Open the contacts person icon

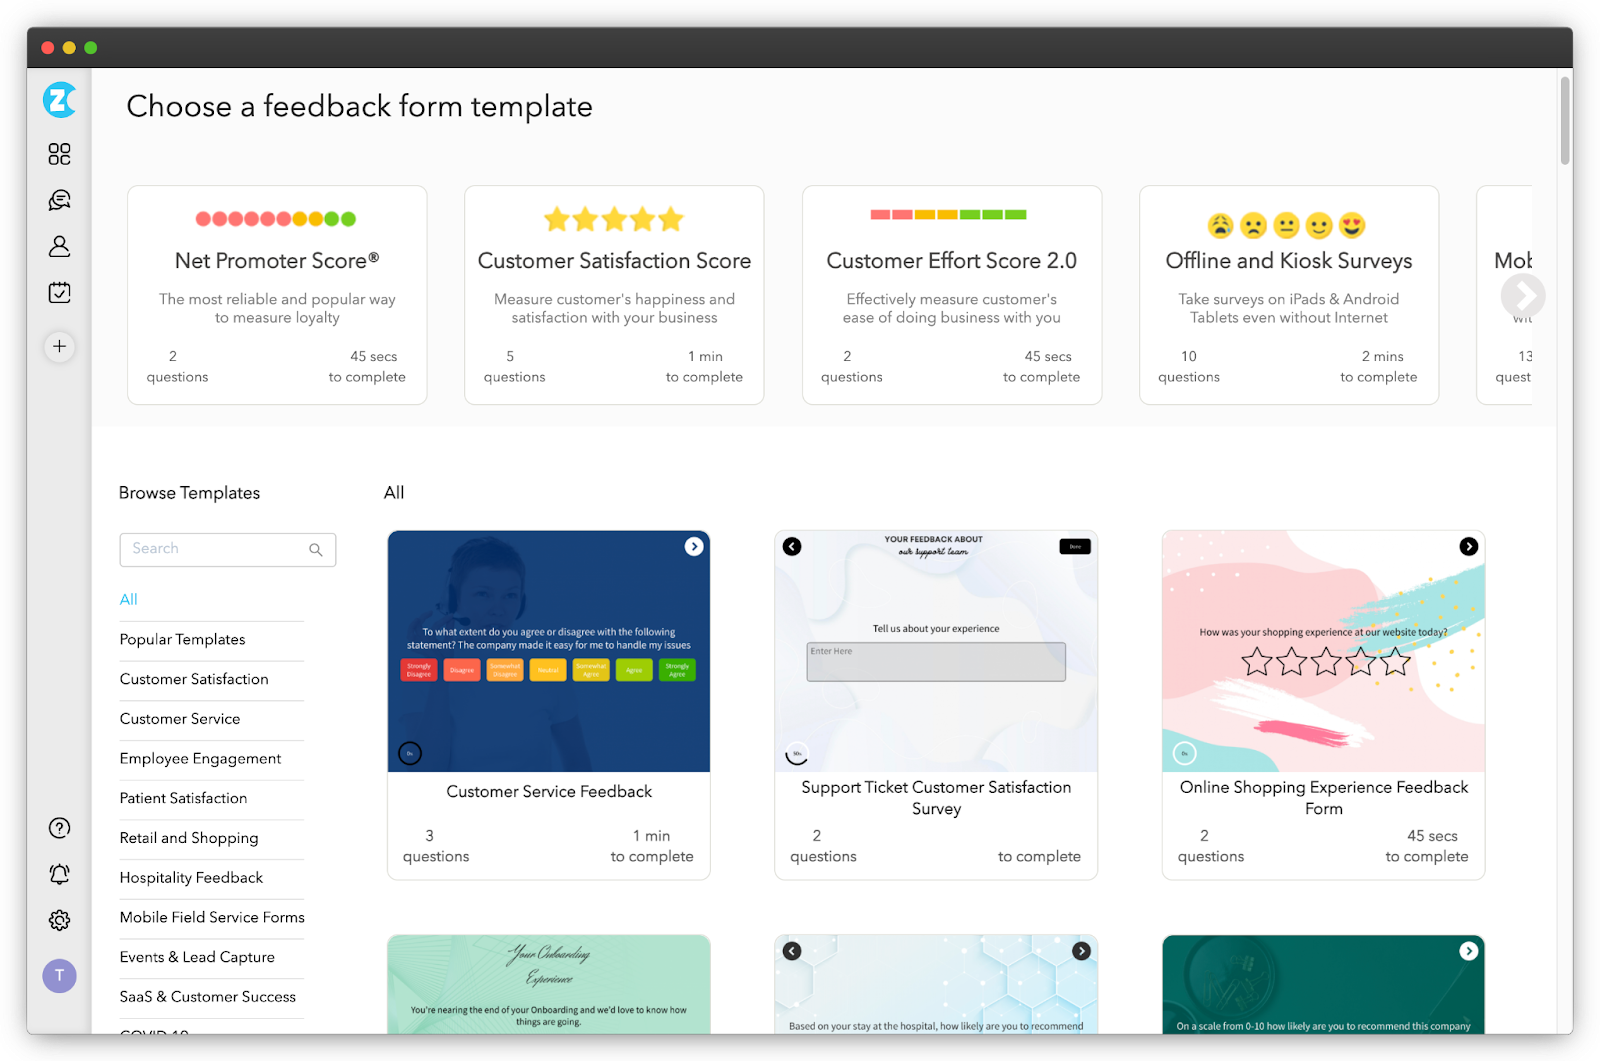pos(60,246)
